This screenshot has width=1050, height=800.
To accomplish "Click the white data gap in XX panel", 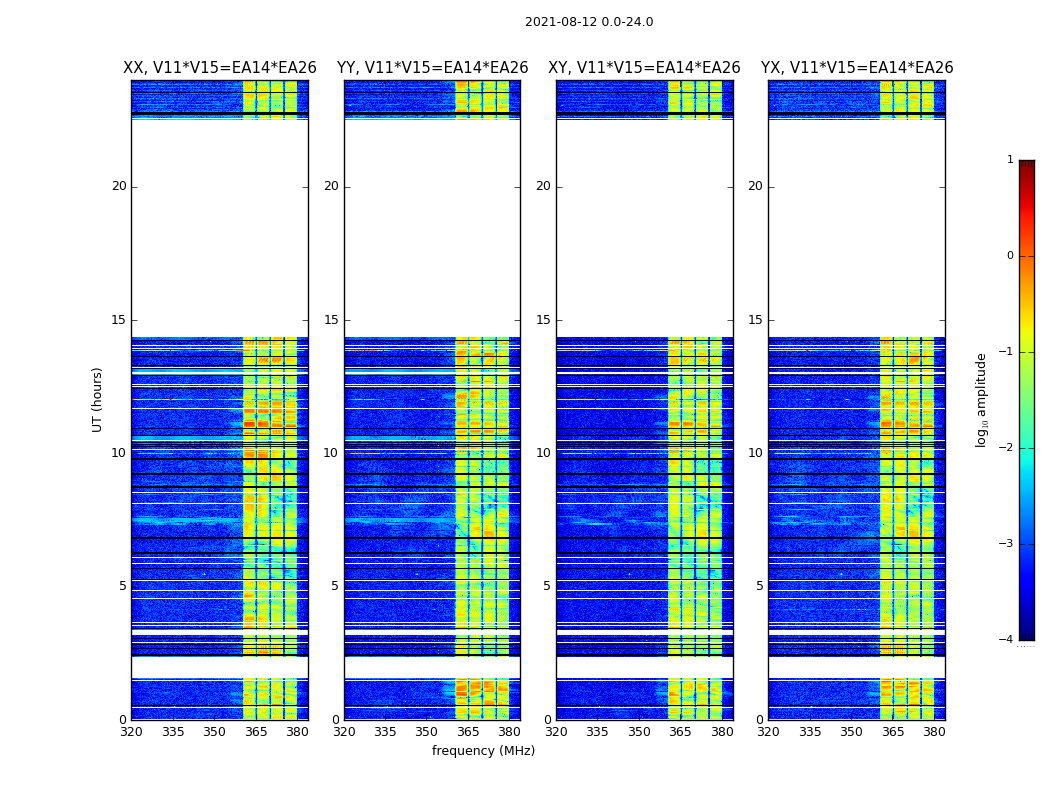I will pos(219,228).
